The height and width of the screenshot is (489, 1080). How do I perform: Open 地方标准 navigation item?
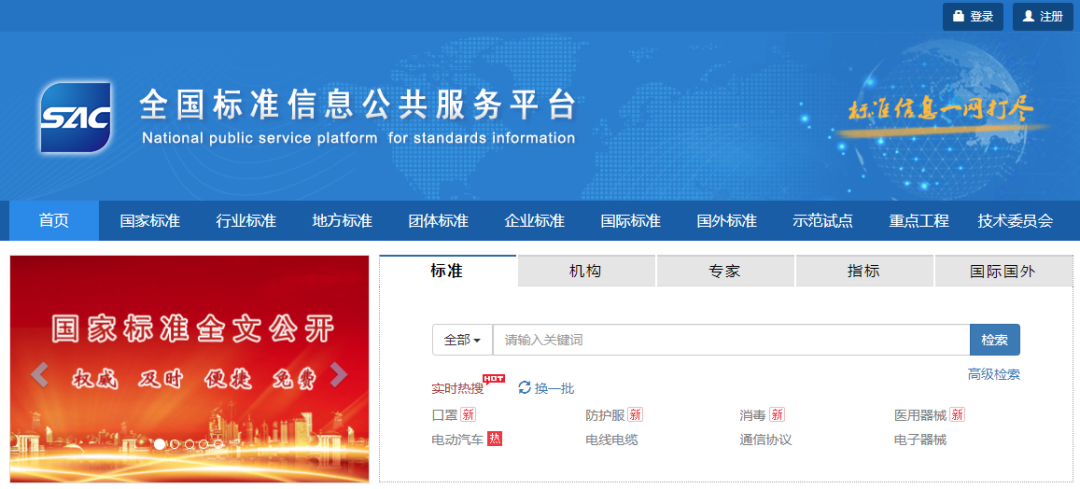342,221
